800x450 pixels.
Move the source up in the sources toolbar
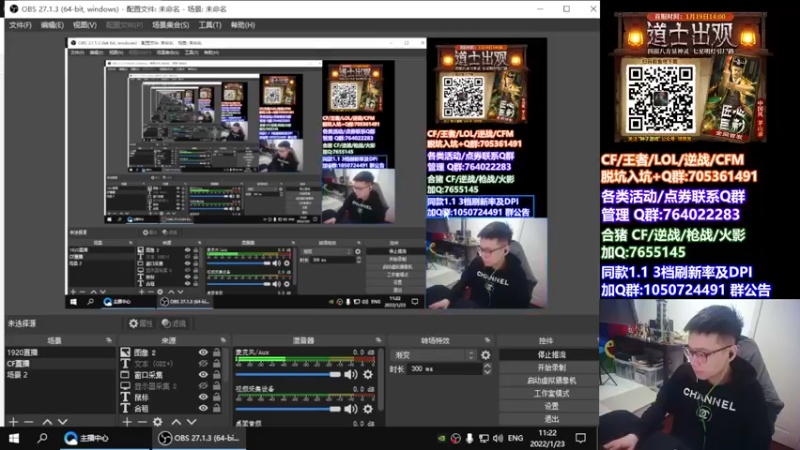coord(176,422)
